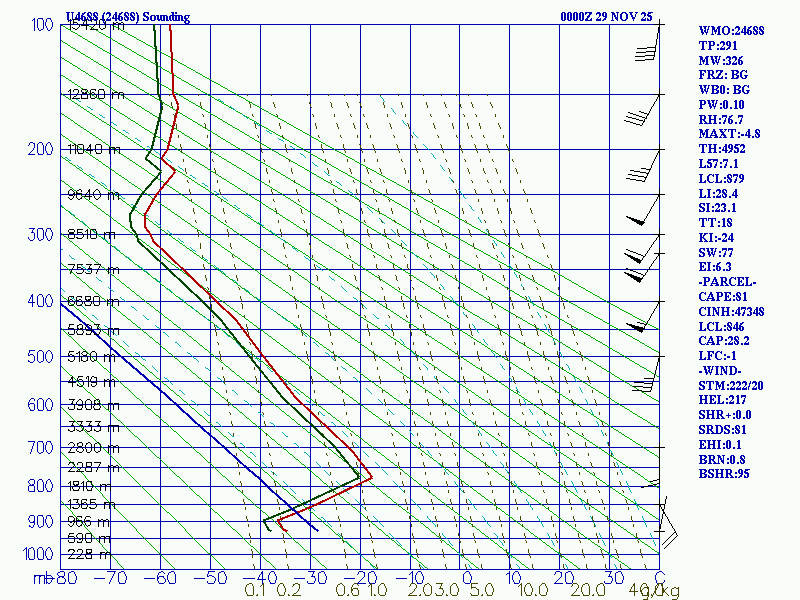Click the '1000' pressure level label
This screenshot has height=600, width=800.
[38, 554]
